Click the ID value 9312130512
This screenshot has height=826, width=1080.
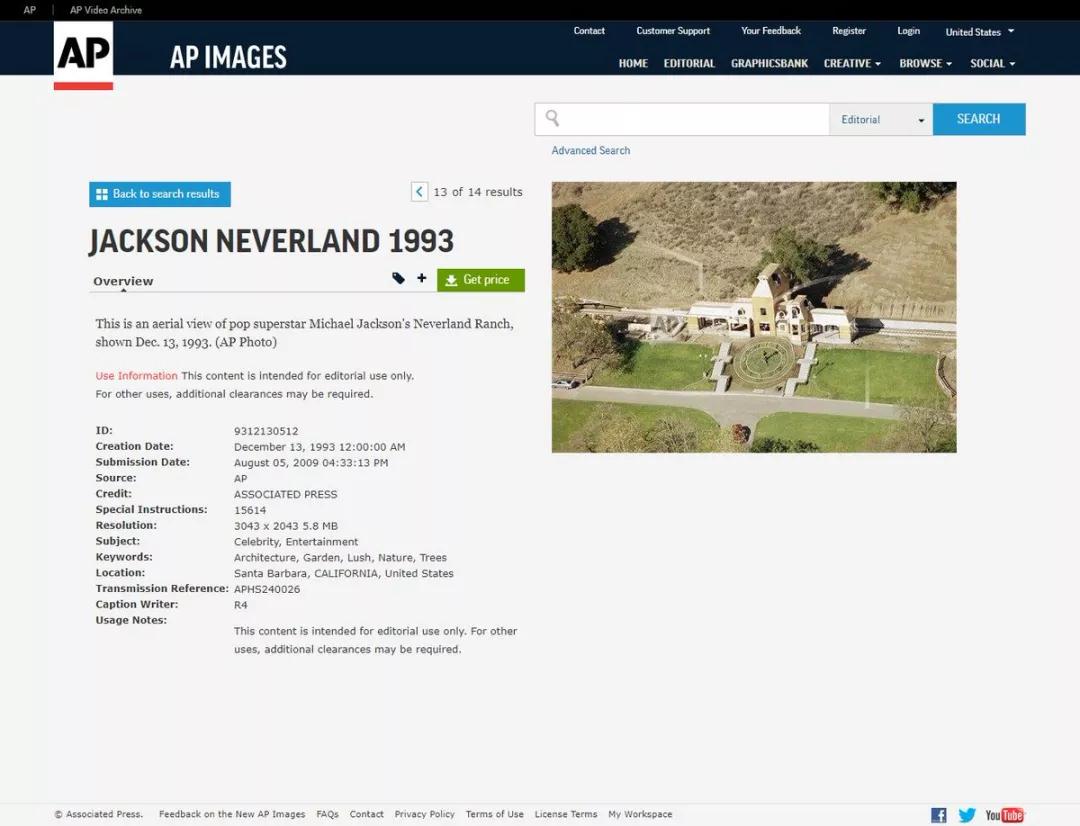coord(266,431)
